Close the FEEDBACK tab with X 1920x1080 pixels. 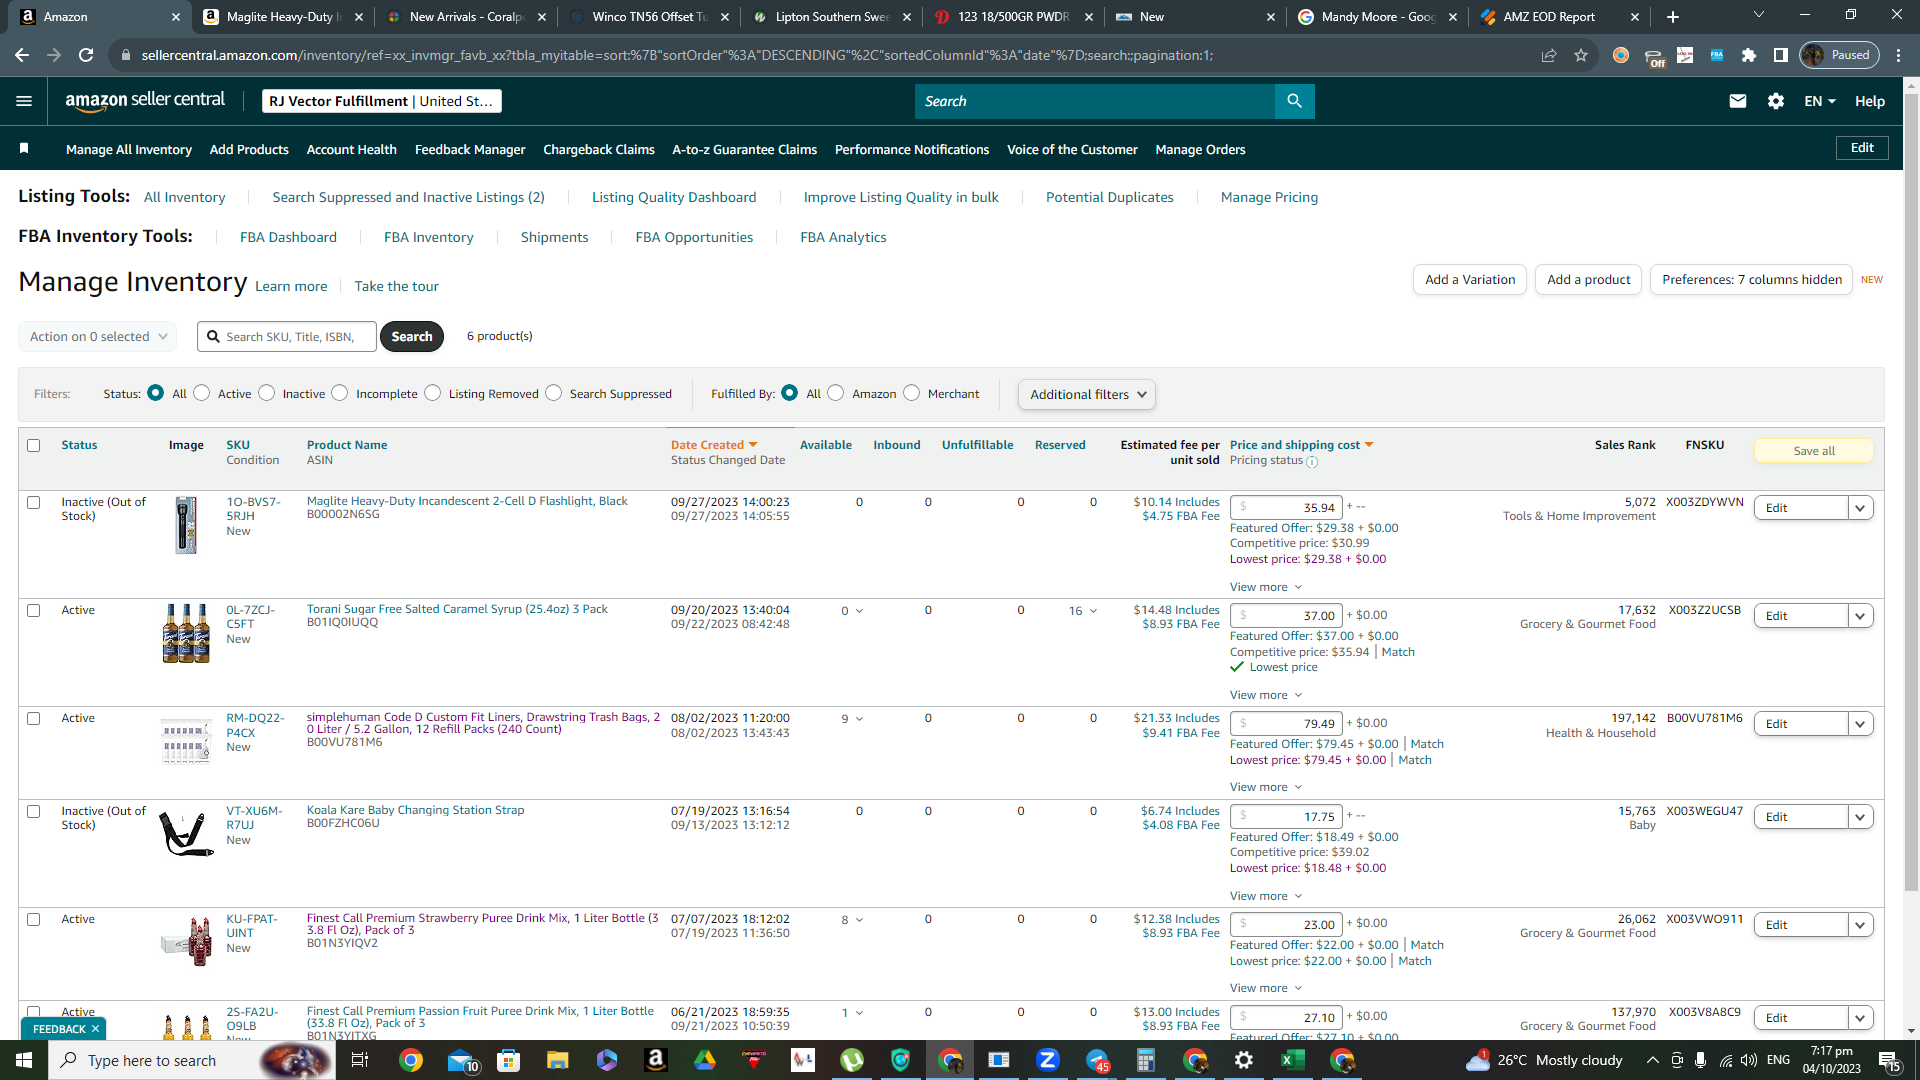pos(96,1029)
